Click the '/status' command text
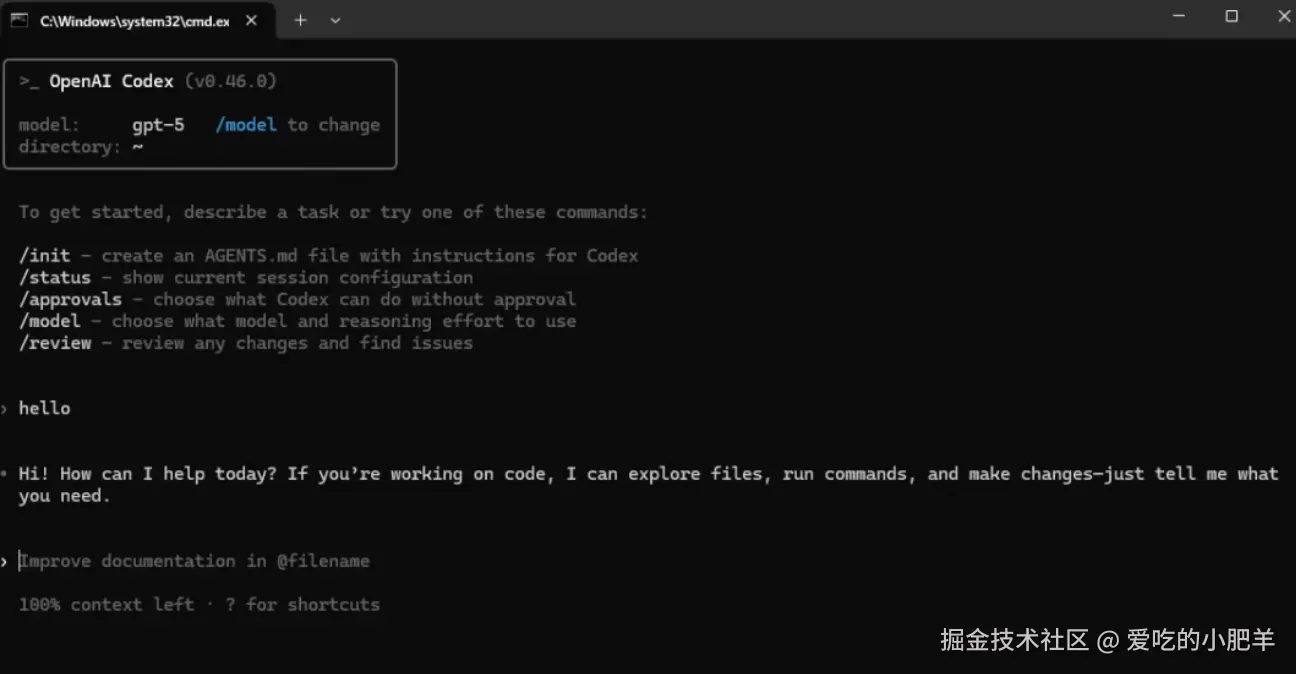1296x674 pixels. click(54, 277)
